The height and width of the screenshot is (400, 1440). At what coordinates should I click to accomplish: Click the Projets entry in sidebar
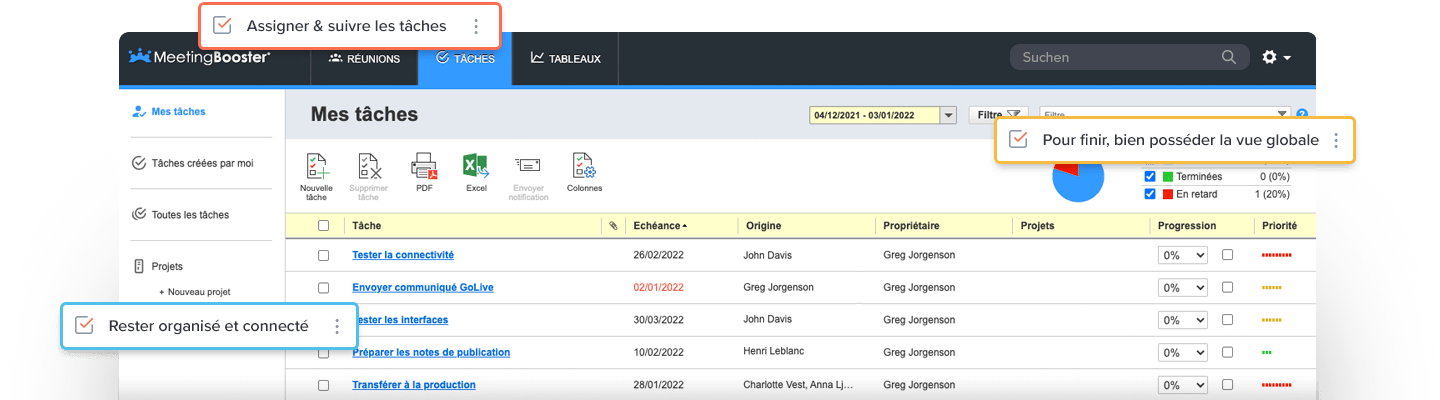167,266
